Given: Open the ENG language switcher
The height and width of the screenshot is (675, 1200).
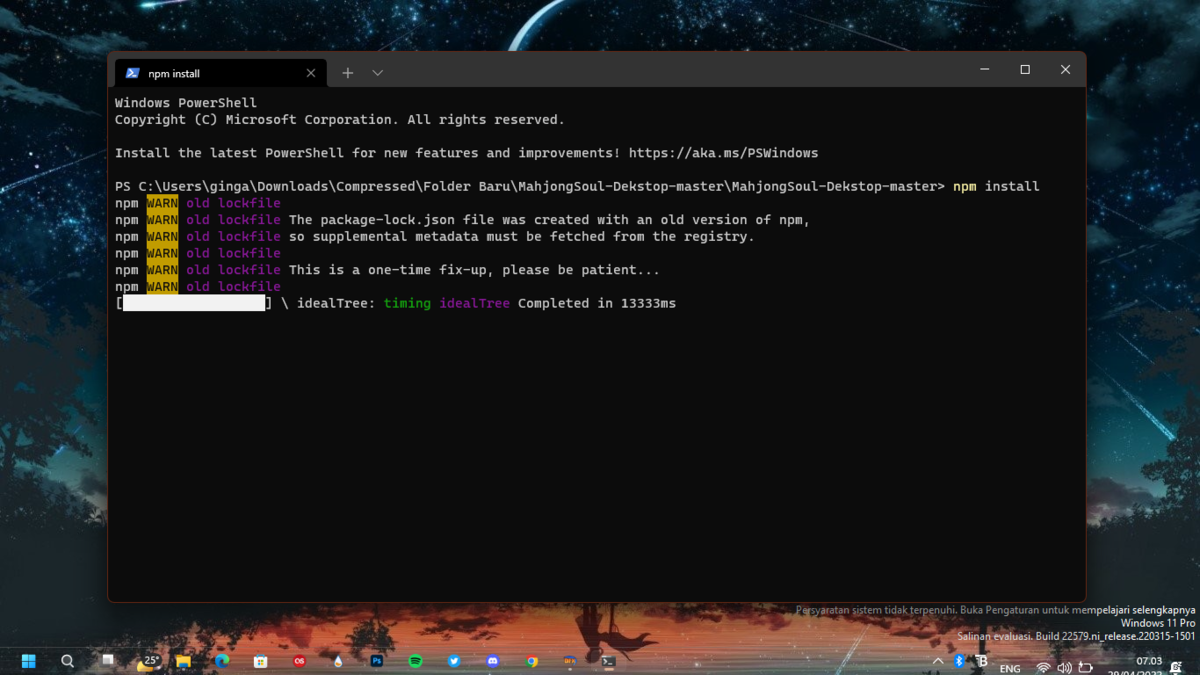Looking at the screenshot, I should [x=1010, y=668].
